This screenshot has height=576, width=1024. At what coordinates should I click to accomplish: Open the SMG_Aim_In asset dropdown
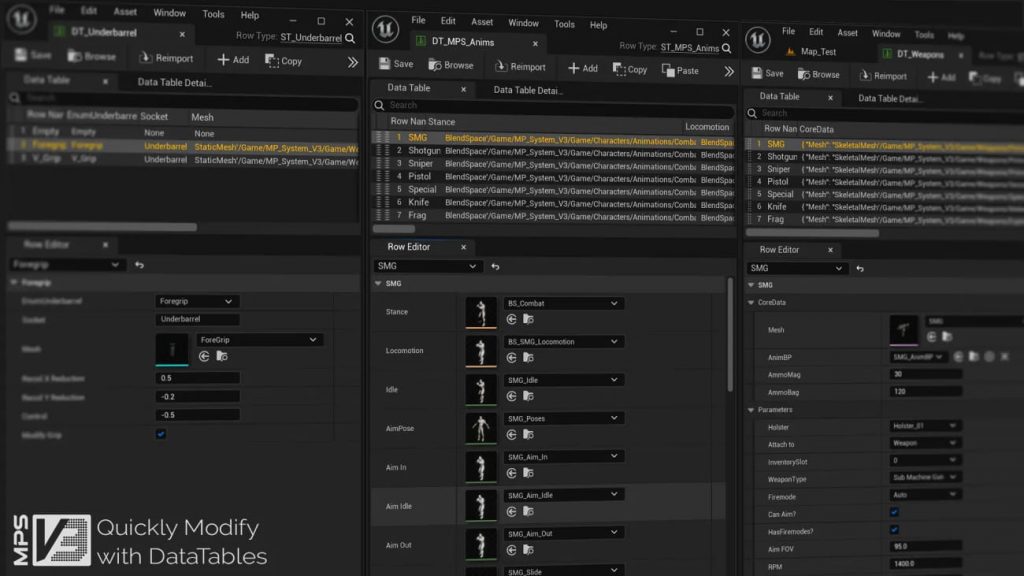click(x=562, y=456)
